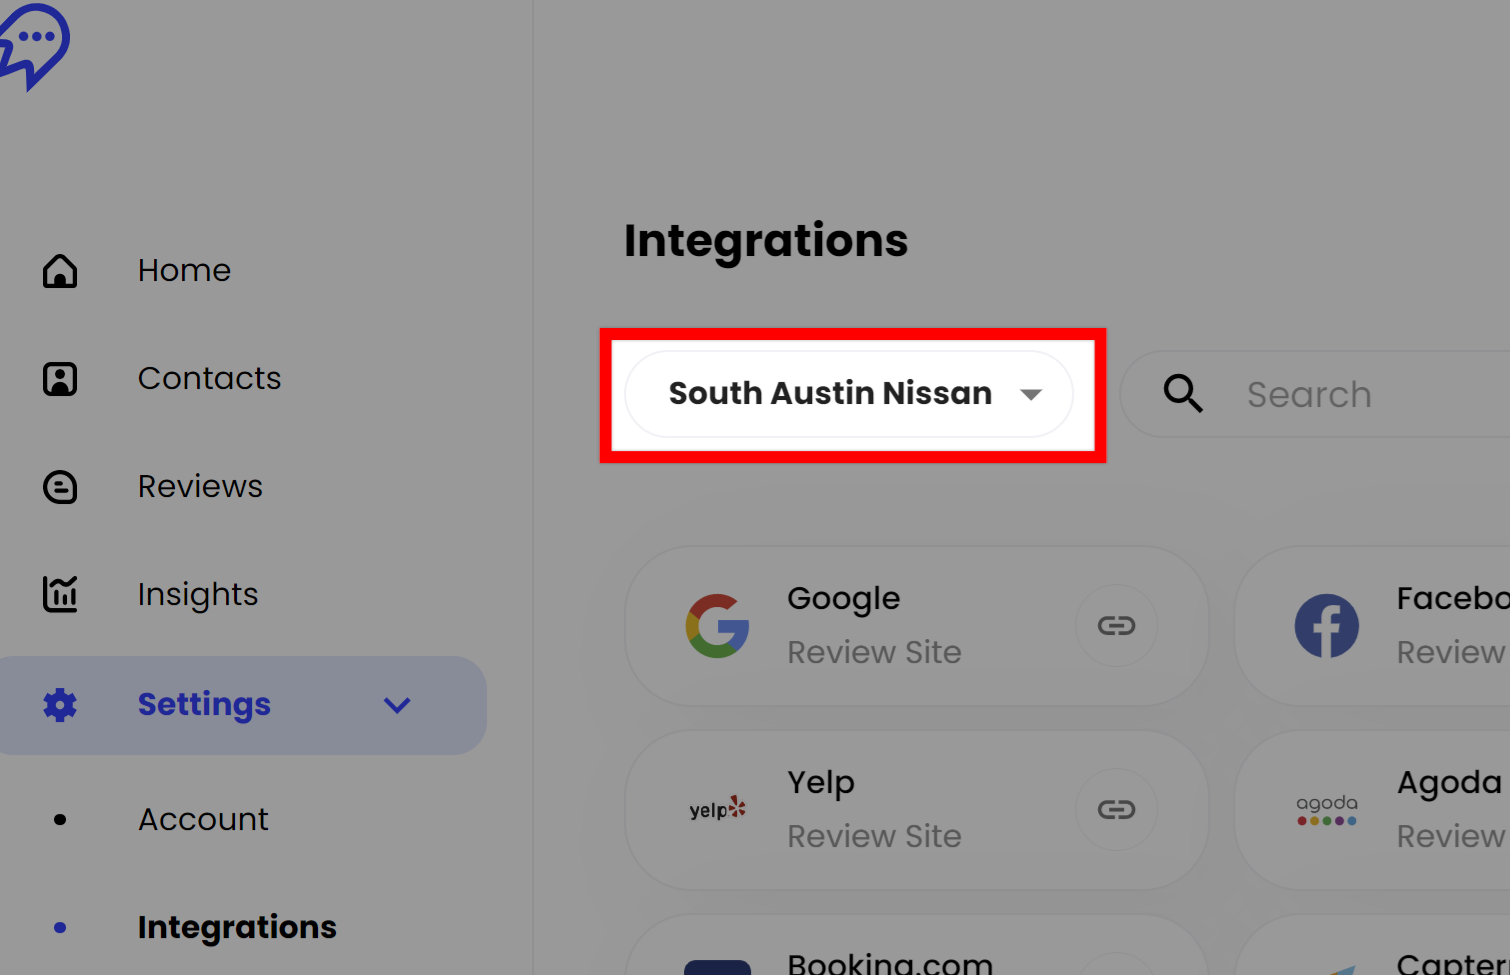Click the Reviews speech icon
Screen dimensions: 1510x975
pyautogui.click(x=60, y=487)
